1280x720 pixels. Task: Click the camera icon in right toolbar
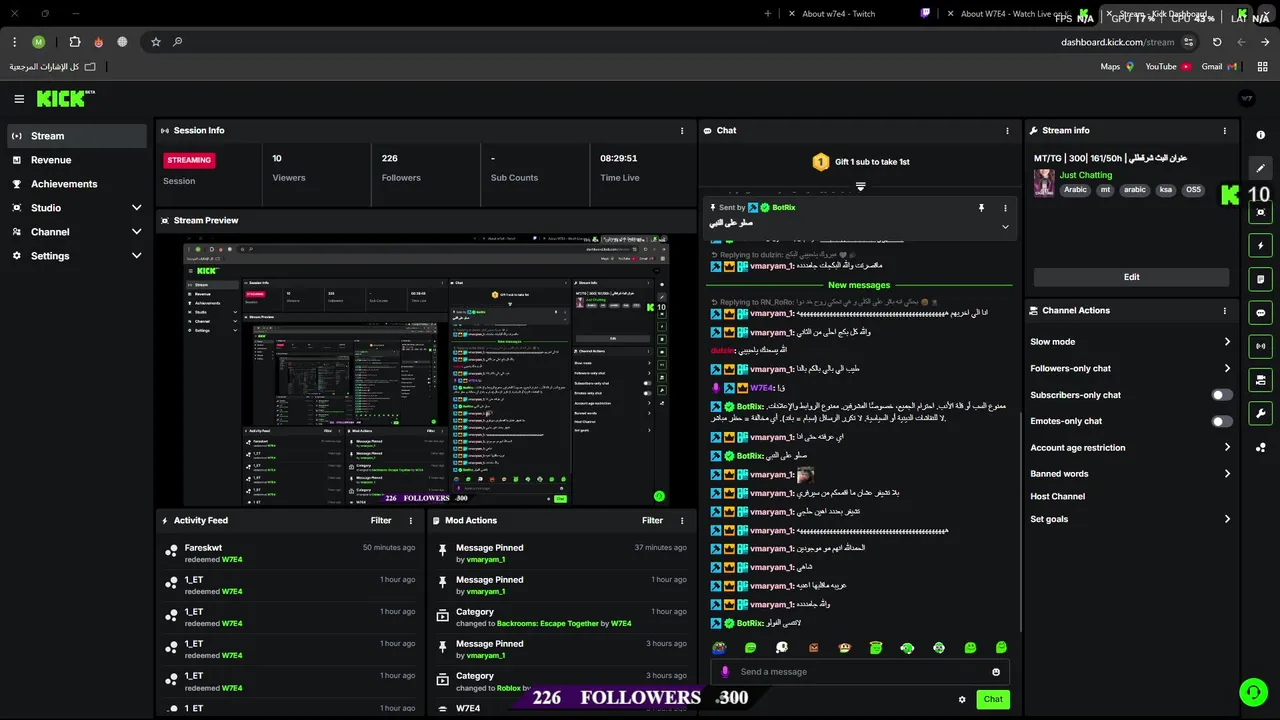point(1260,380)
